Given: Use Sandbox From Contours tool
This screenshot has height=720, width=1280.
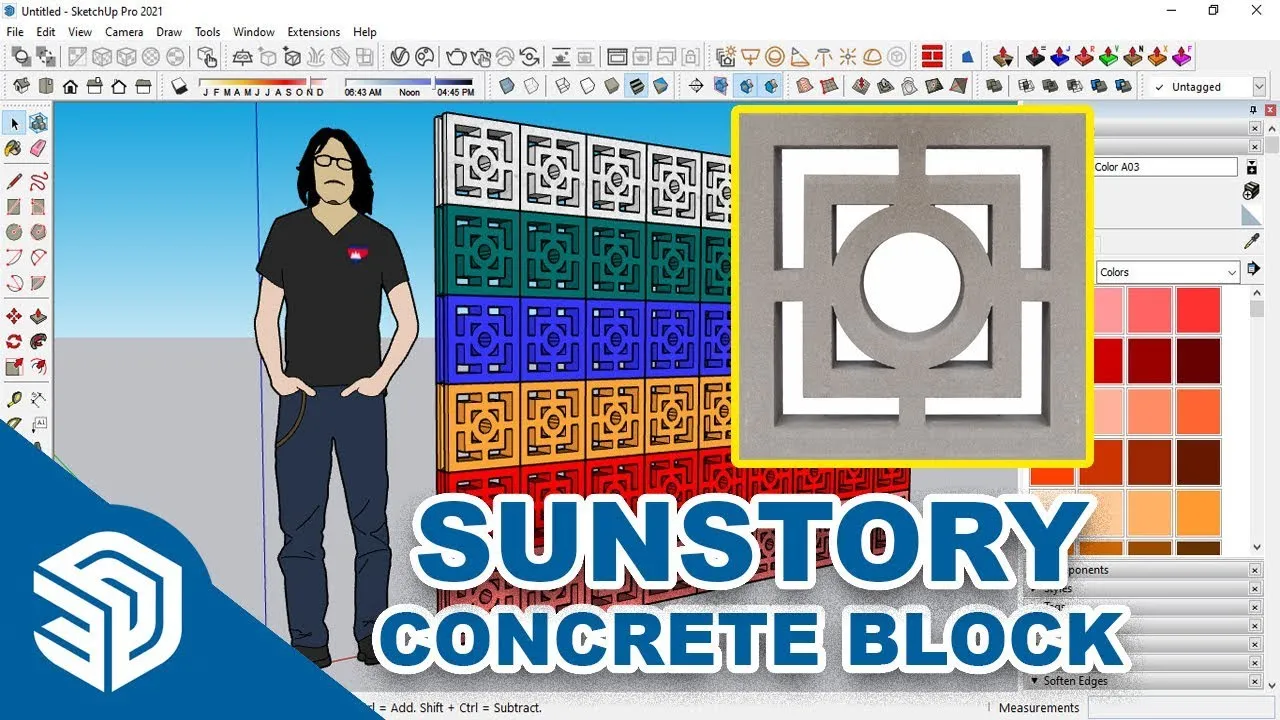Looking at the screenshot, I should coord(803,86).
